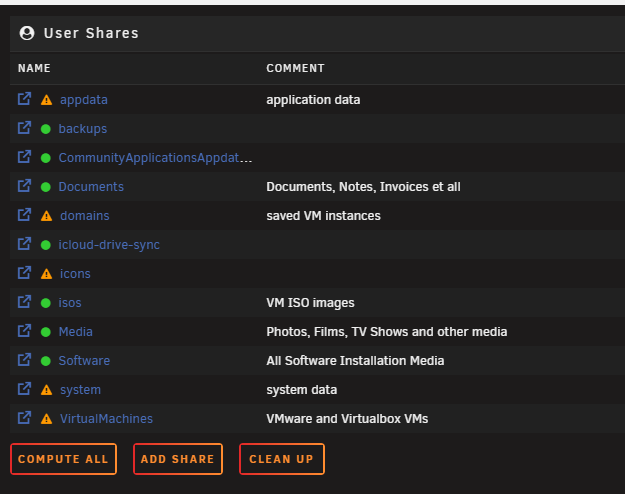Click the green status dot beside Media

coord(46,332)
